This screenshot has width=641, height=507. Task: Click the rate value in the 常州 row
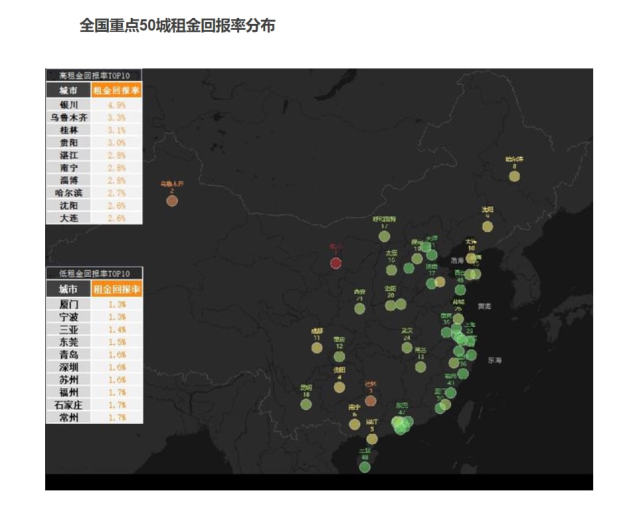(117, 417)
